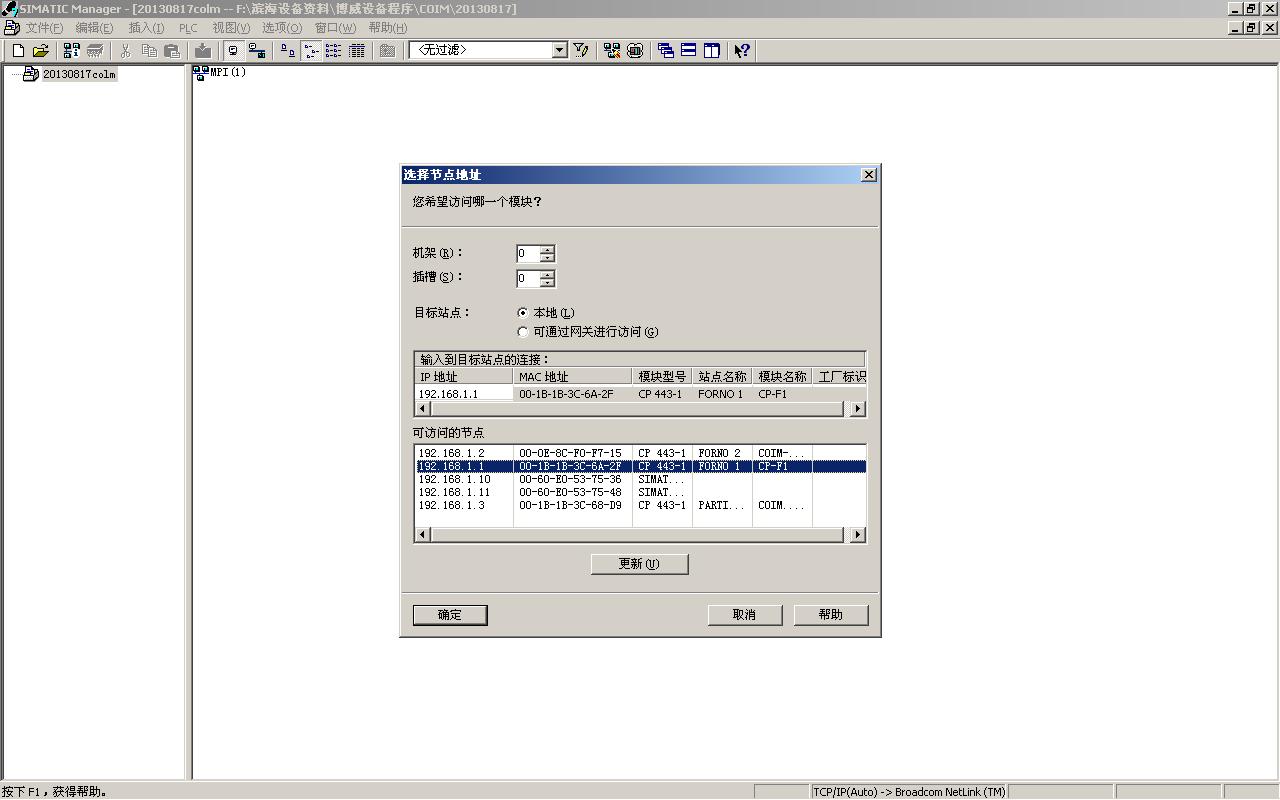Open the 编辑(E) menu
This screenshot has width=1280, height=800.
pos(94,28)
